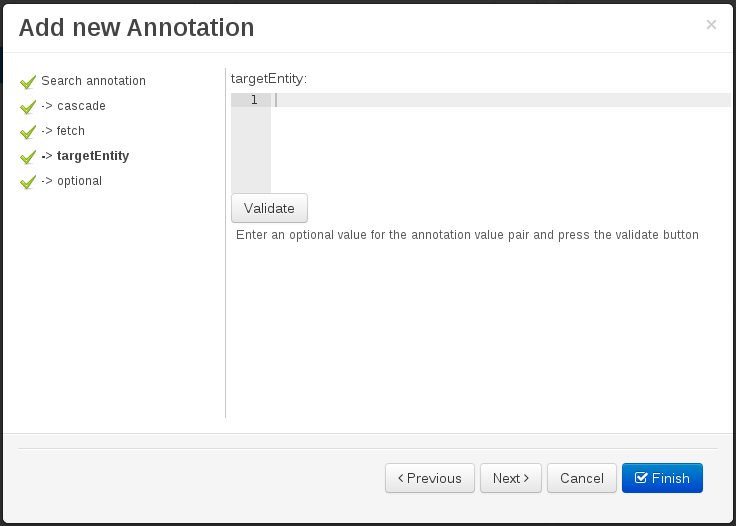Cancel the Add new Annotation dialog
Screen dimensions: 736x526
(581, 478)
